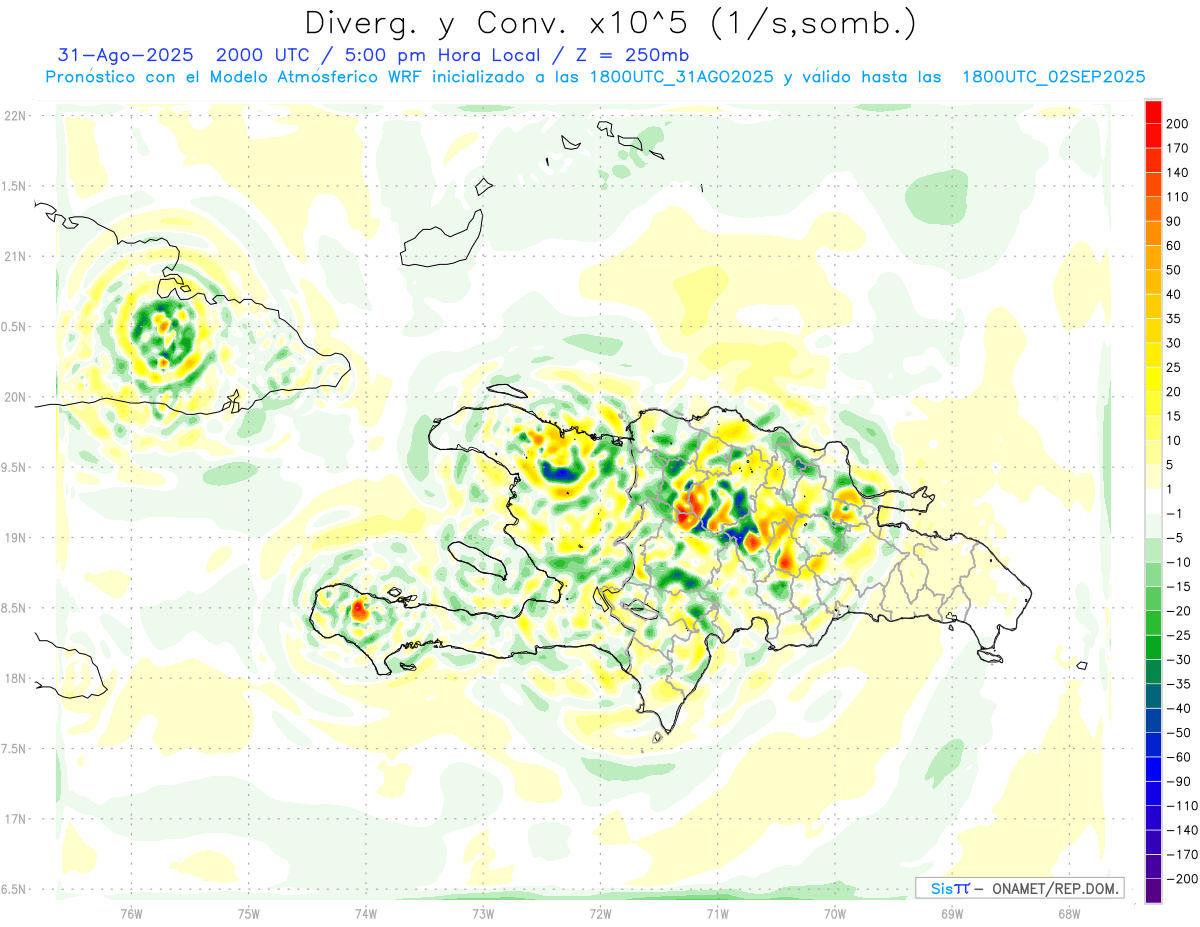Click the '68W' longitude label
The height and width of the screenshot is (927, 1200).
tap(1069, 913)
